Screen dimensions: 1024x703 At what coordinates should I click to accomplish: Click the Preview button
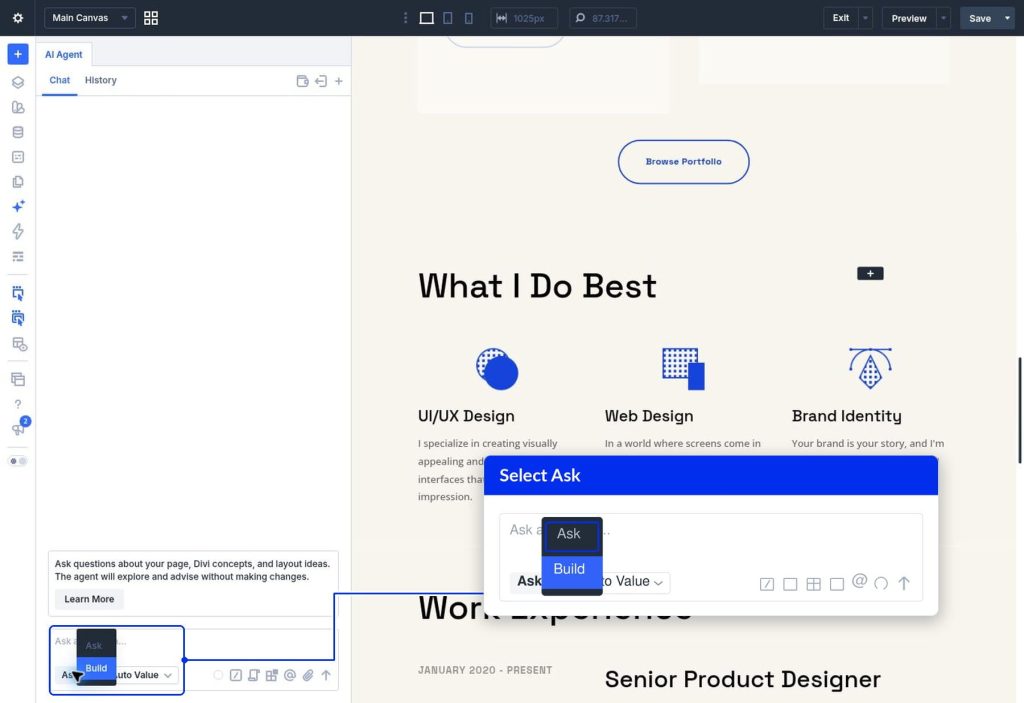click(909, 18)
